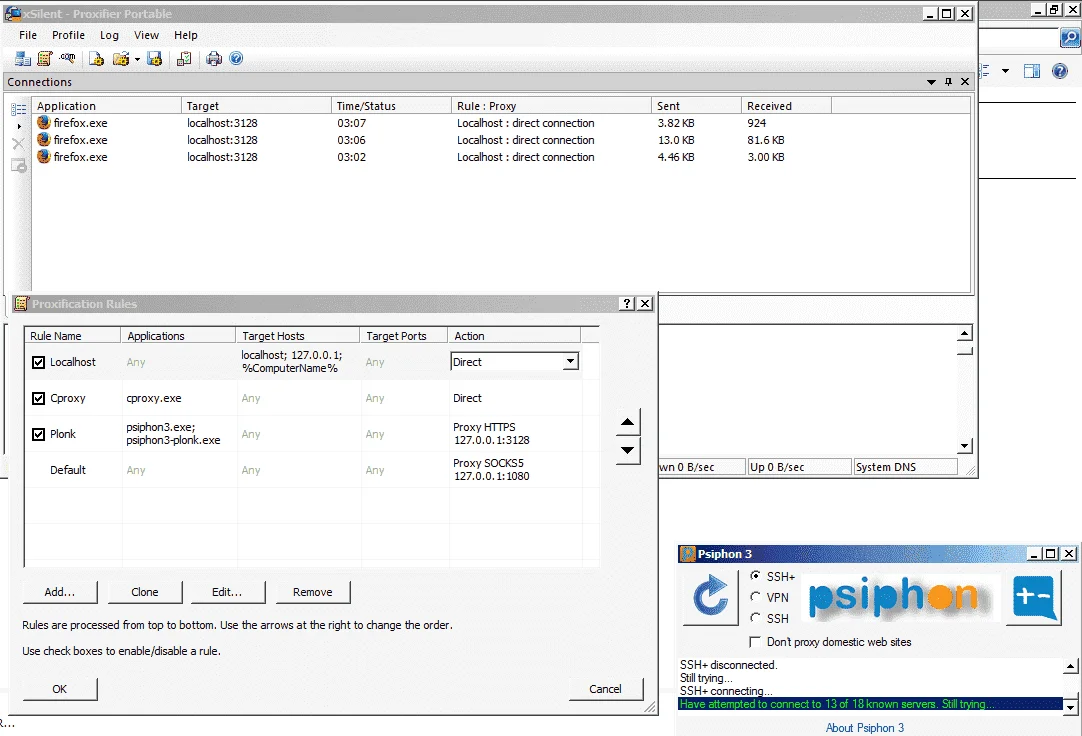Open the load profile folder icon
The height and width of the screenshot is (736, 1082).
(121, 59)
